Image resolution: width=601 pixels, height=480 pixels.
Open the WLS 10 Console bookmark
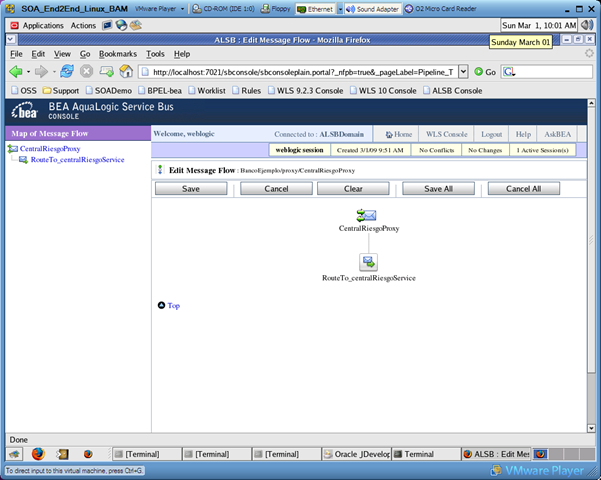pyautogui.click(x=383, y=91)
